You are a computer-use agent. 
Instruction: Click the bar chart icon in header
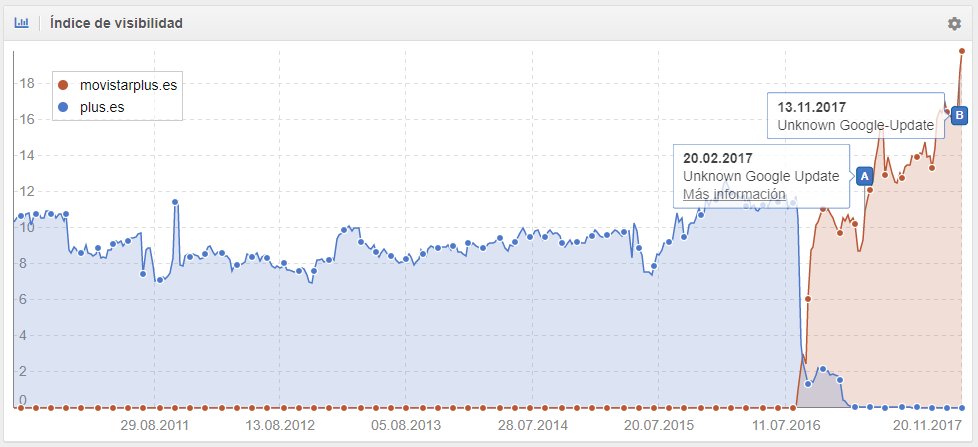(21, 23)
